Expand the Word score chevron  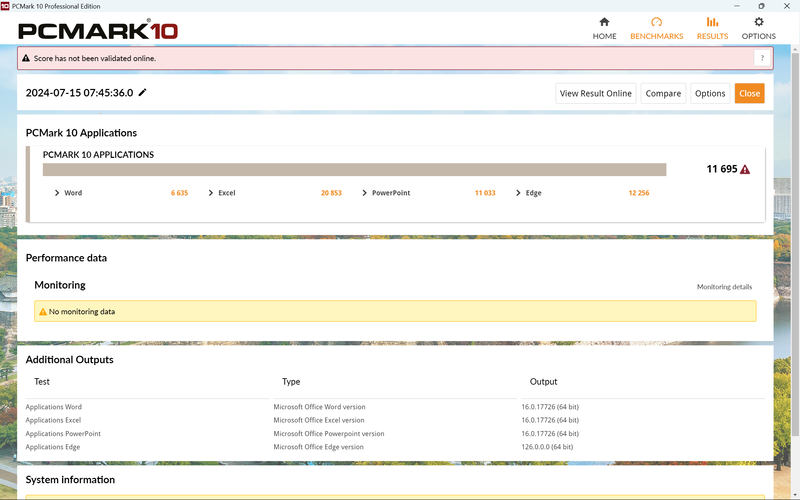click(x=57, y=193)
